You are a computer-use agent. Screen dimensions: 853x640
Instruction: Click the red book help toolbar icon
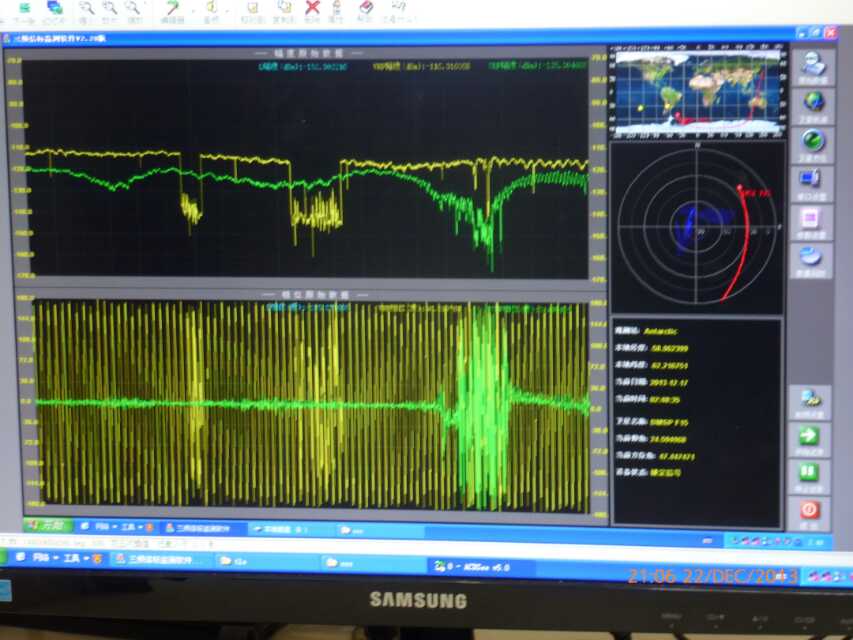coord(366,8)
